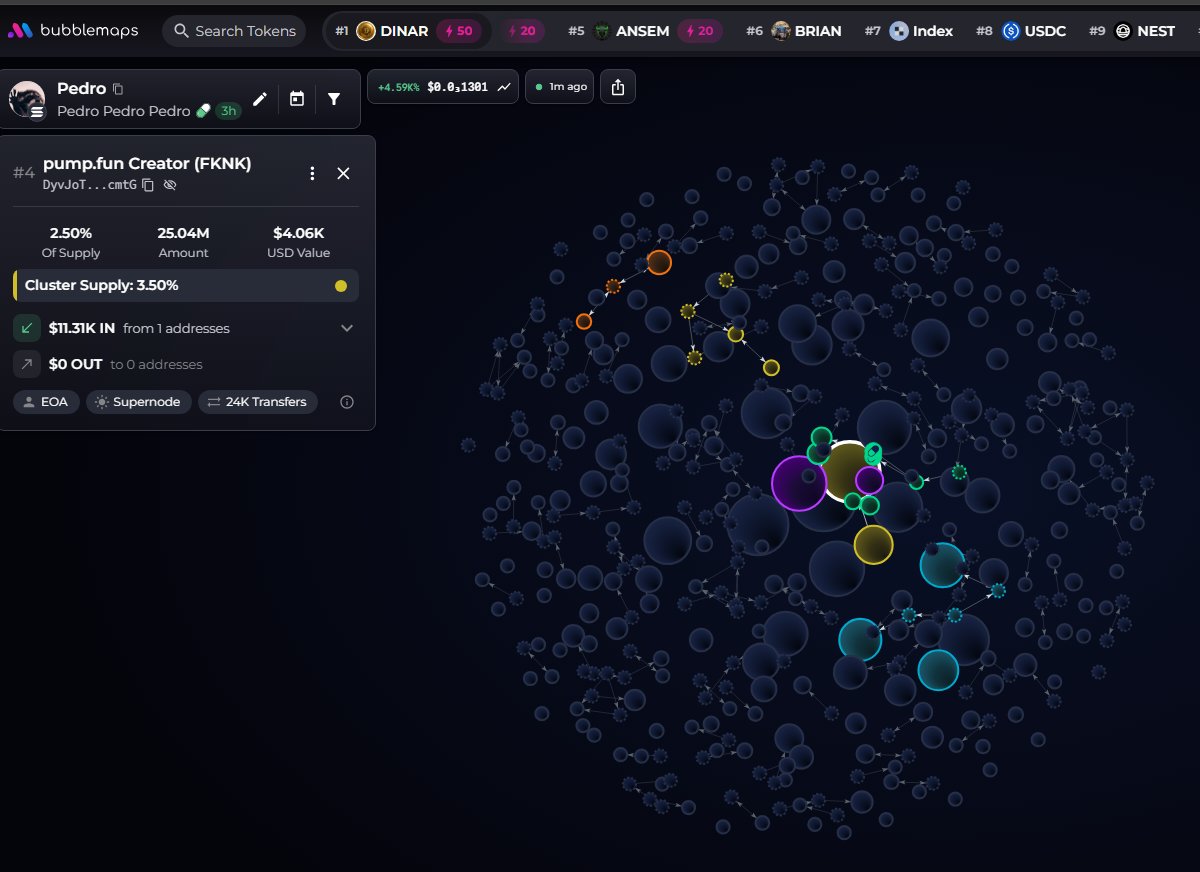Click the 3h token age badge
Viewport: 1200px width, 872px height.
pos(228,111)
